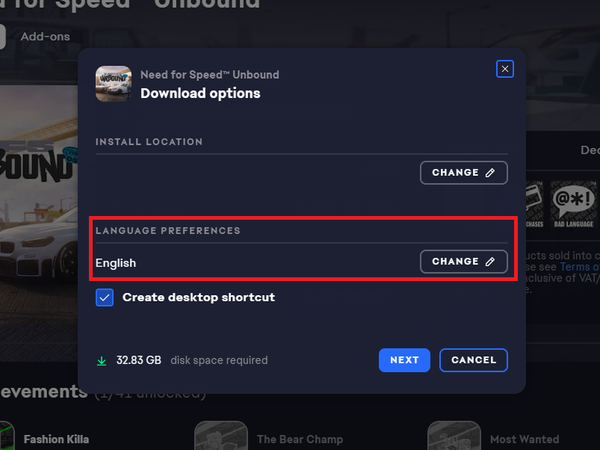Image resolution: width=600 pixels, height=450 pixels.
Task: Click The Bear Champ achievement title
Action: click(x=299, y=439)
